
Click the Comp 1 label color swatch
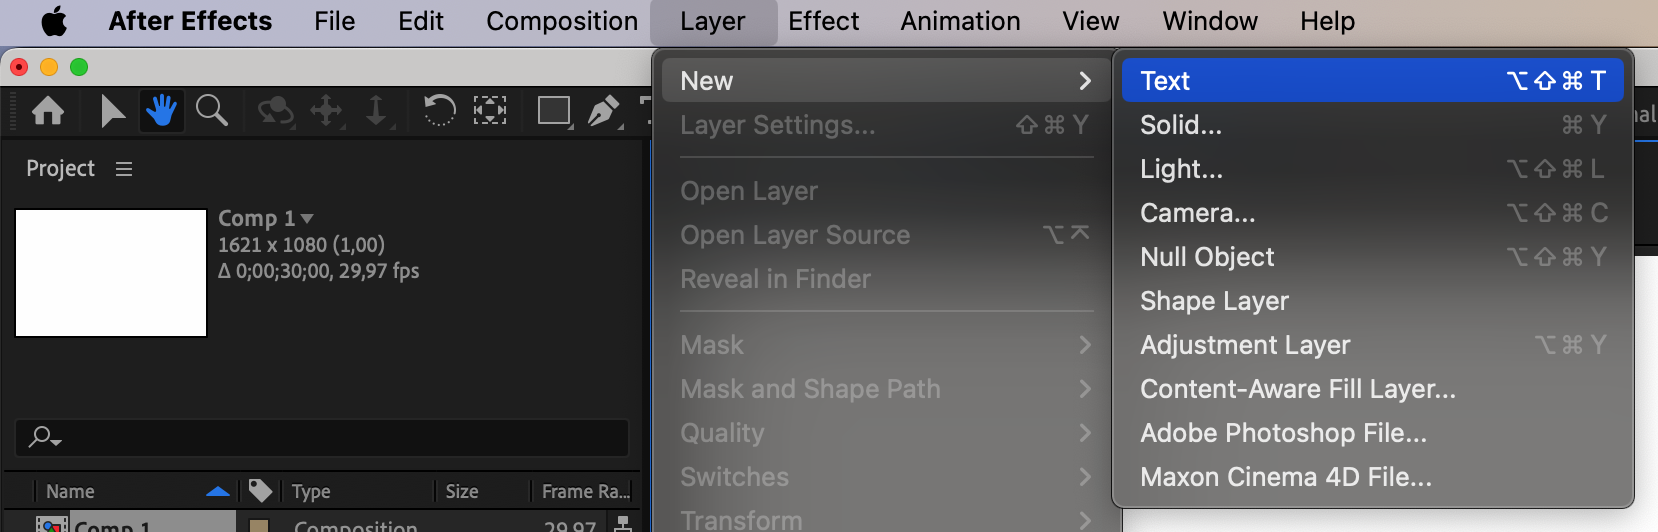click(259, 525)
